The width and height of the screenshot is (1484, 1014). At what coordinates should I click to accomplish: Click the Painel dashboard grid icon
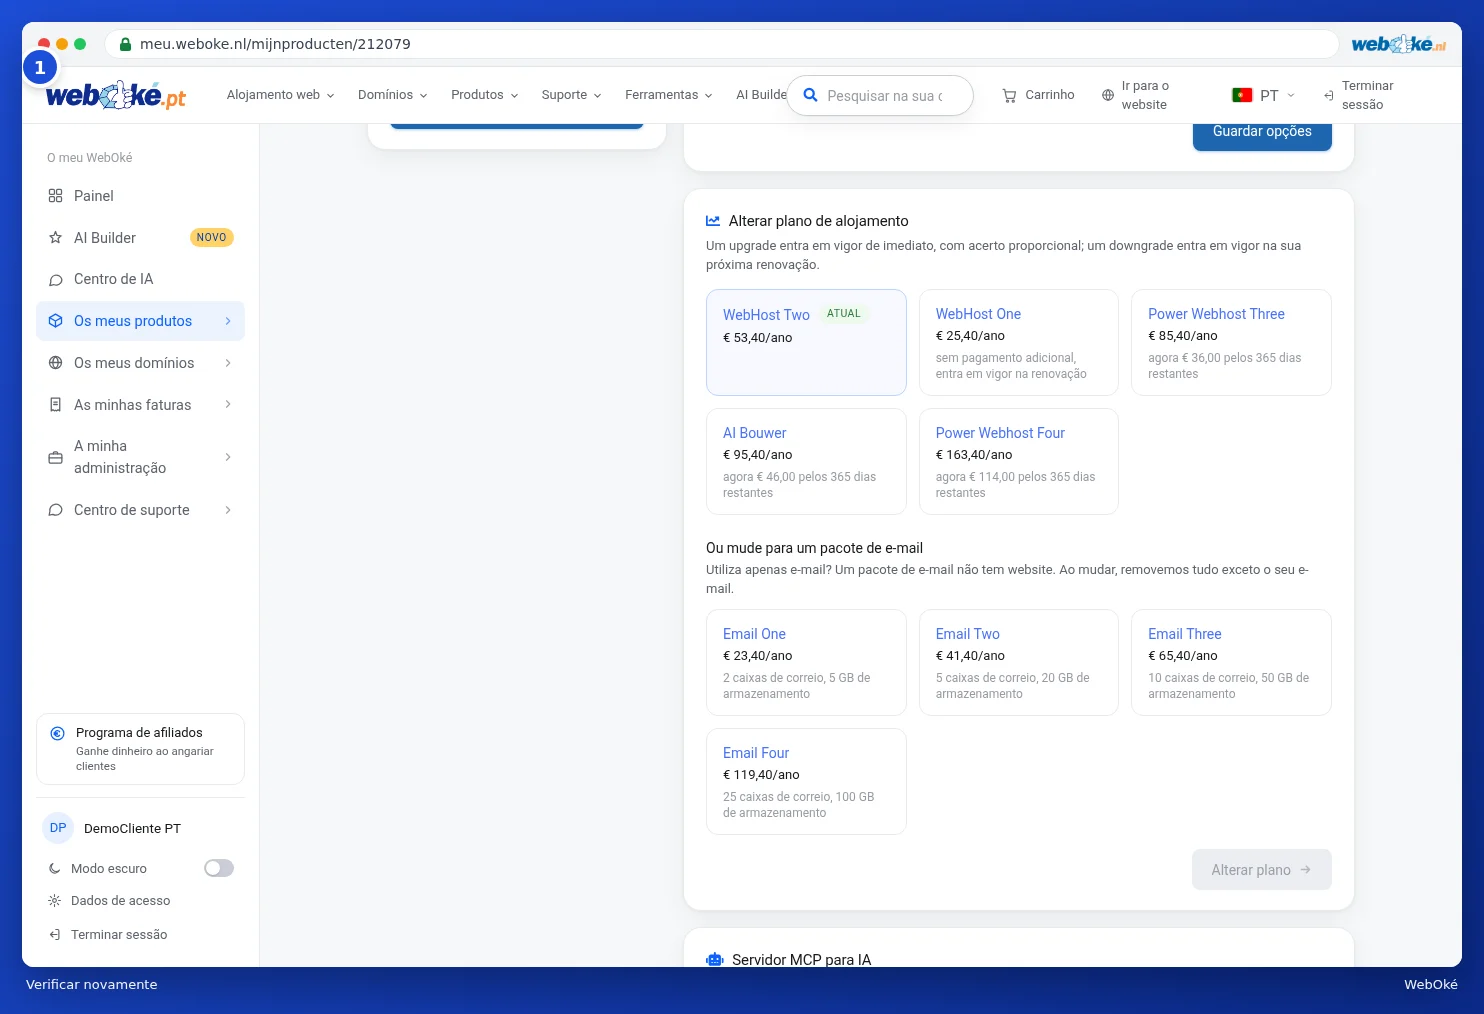(56, 196)
